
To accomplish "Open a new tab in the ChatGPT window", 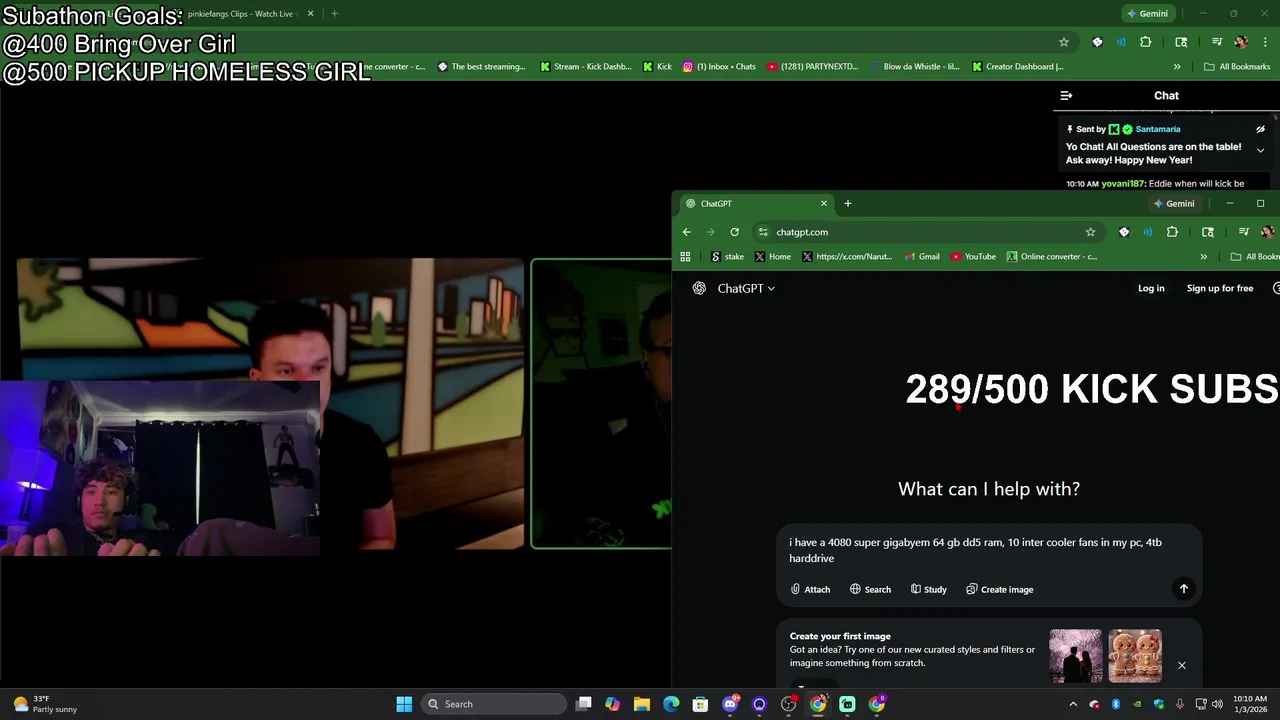I will pos(847,203).
